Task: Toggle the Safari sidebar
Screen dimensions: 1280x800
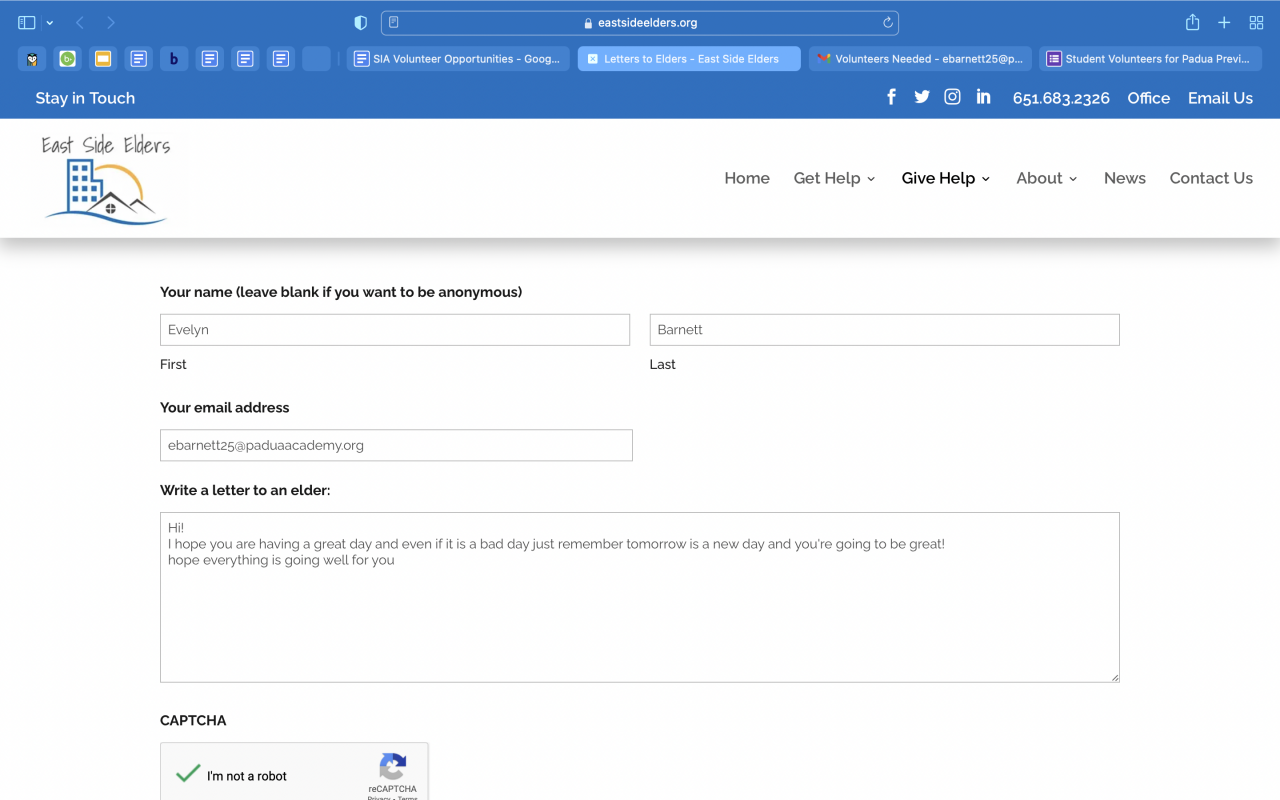Action: point(27,22)
